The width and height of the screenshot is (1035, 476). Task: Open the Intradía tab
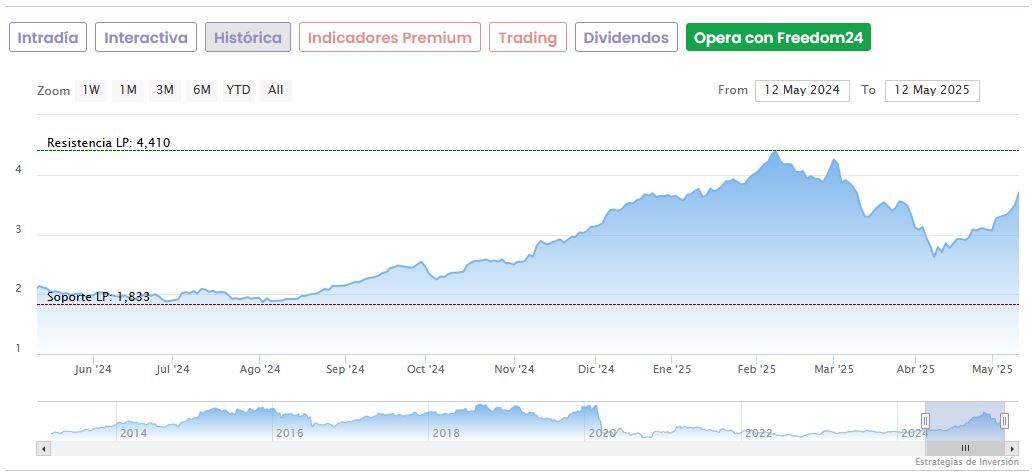[x=48, y=38]
